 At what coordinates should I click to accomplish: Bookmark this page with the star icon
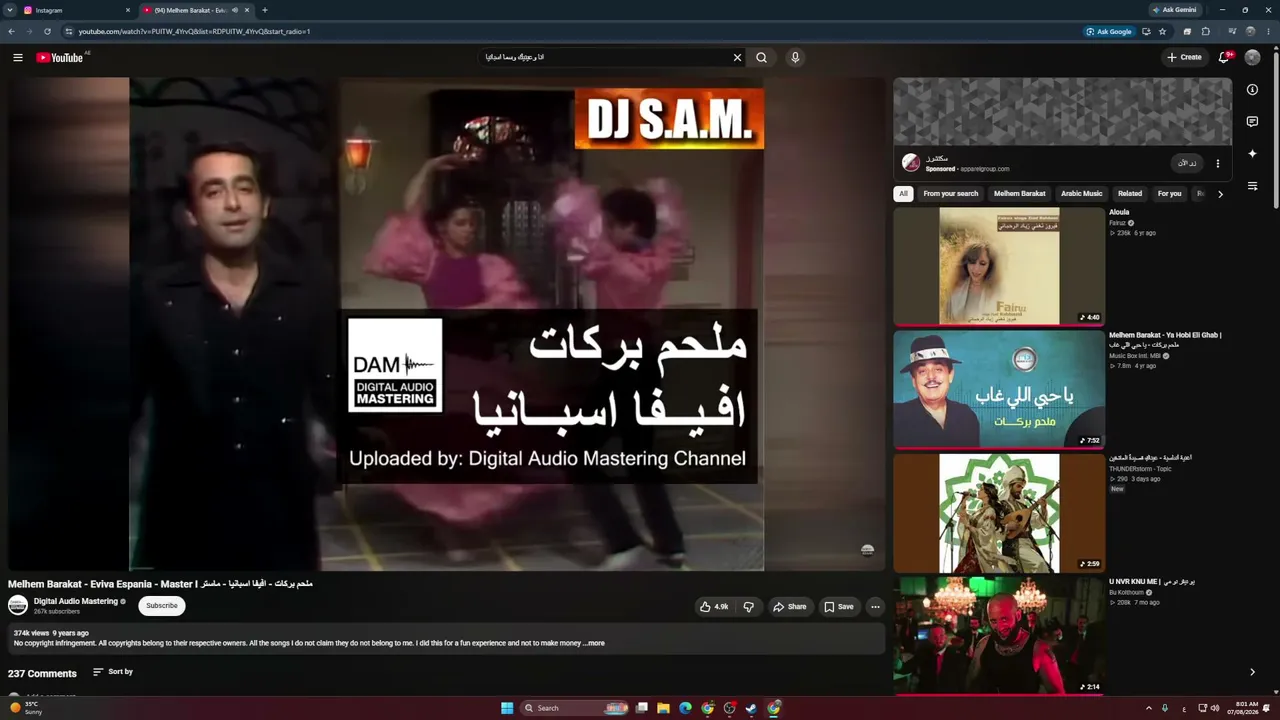click(x=1162, y=31)
